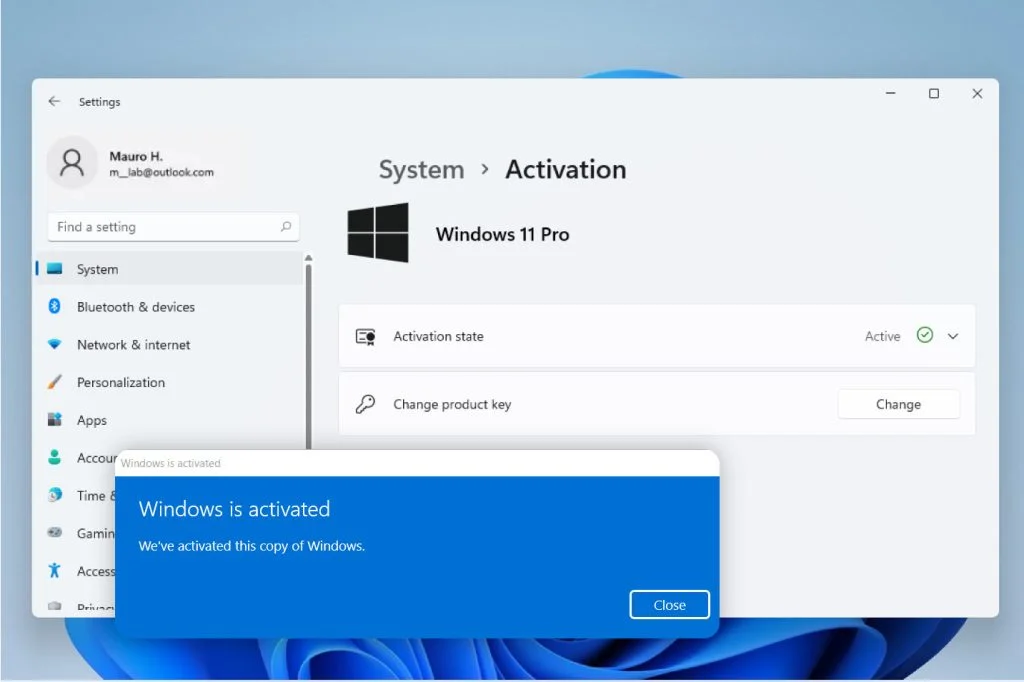
Task: Select System in the sidebar navigation
Action: point(97,269)
